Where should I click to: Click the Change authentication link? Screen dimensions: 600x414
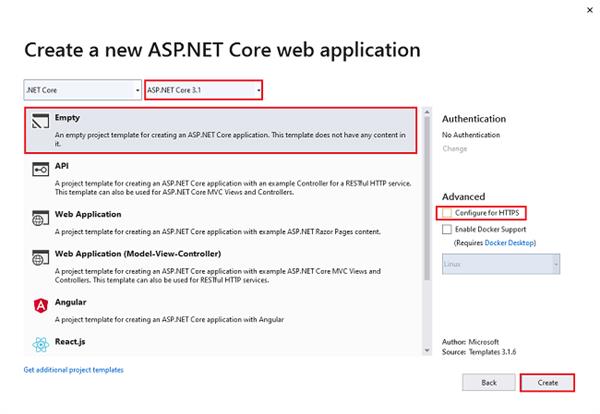tap(454, 148)
